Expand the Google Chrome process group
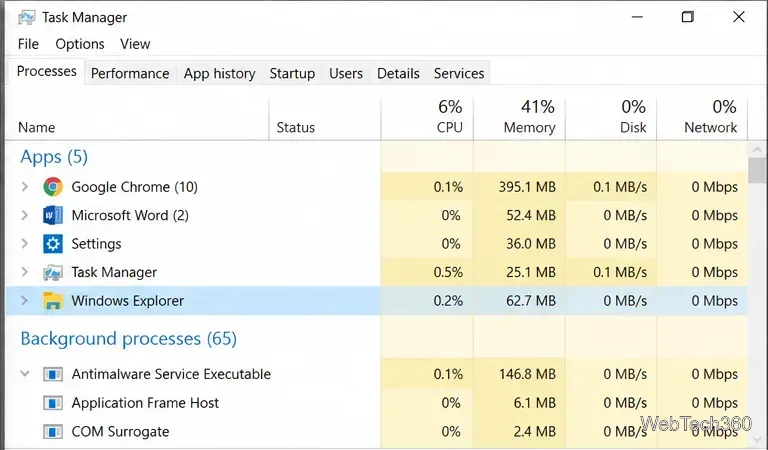768x450 pixels. 24,187
